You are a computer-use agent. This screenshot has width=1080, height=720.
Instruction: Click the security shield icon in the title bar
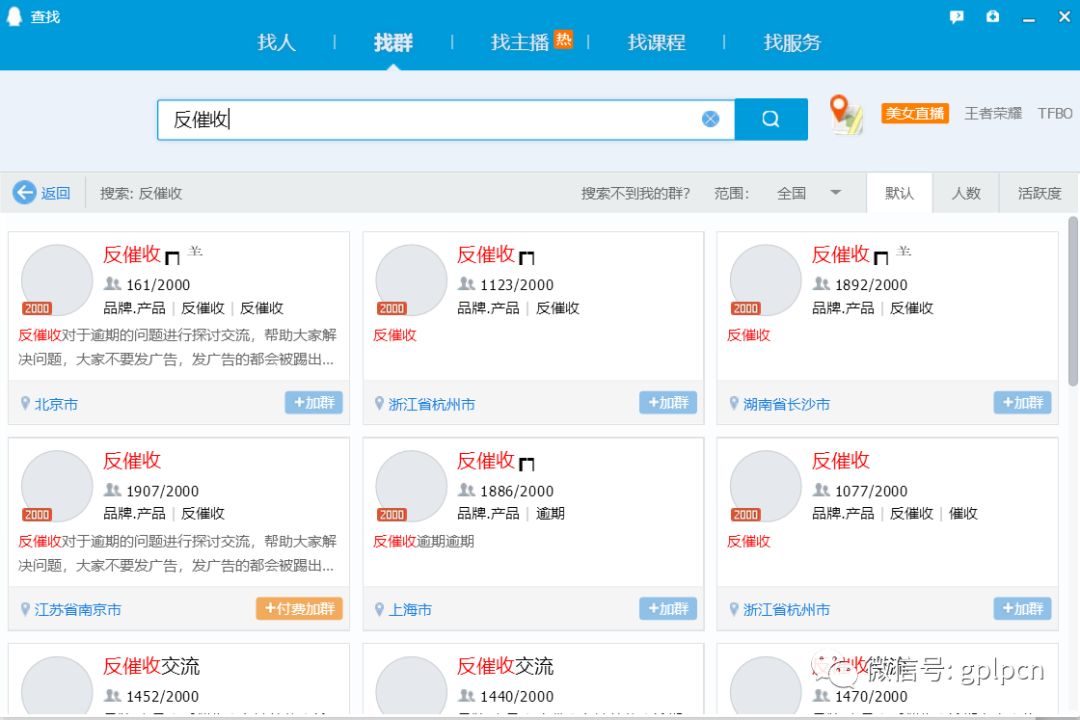(x=992, y=16)
